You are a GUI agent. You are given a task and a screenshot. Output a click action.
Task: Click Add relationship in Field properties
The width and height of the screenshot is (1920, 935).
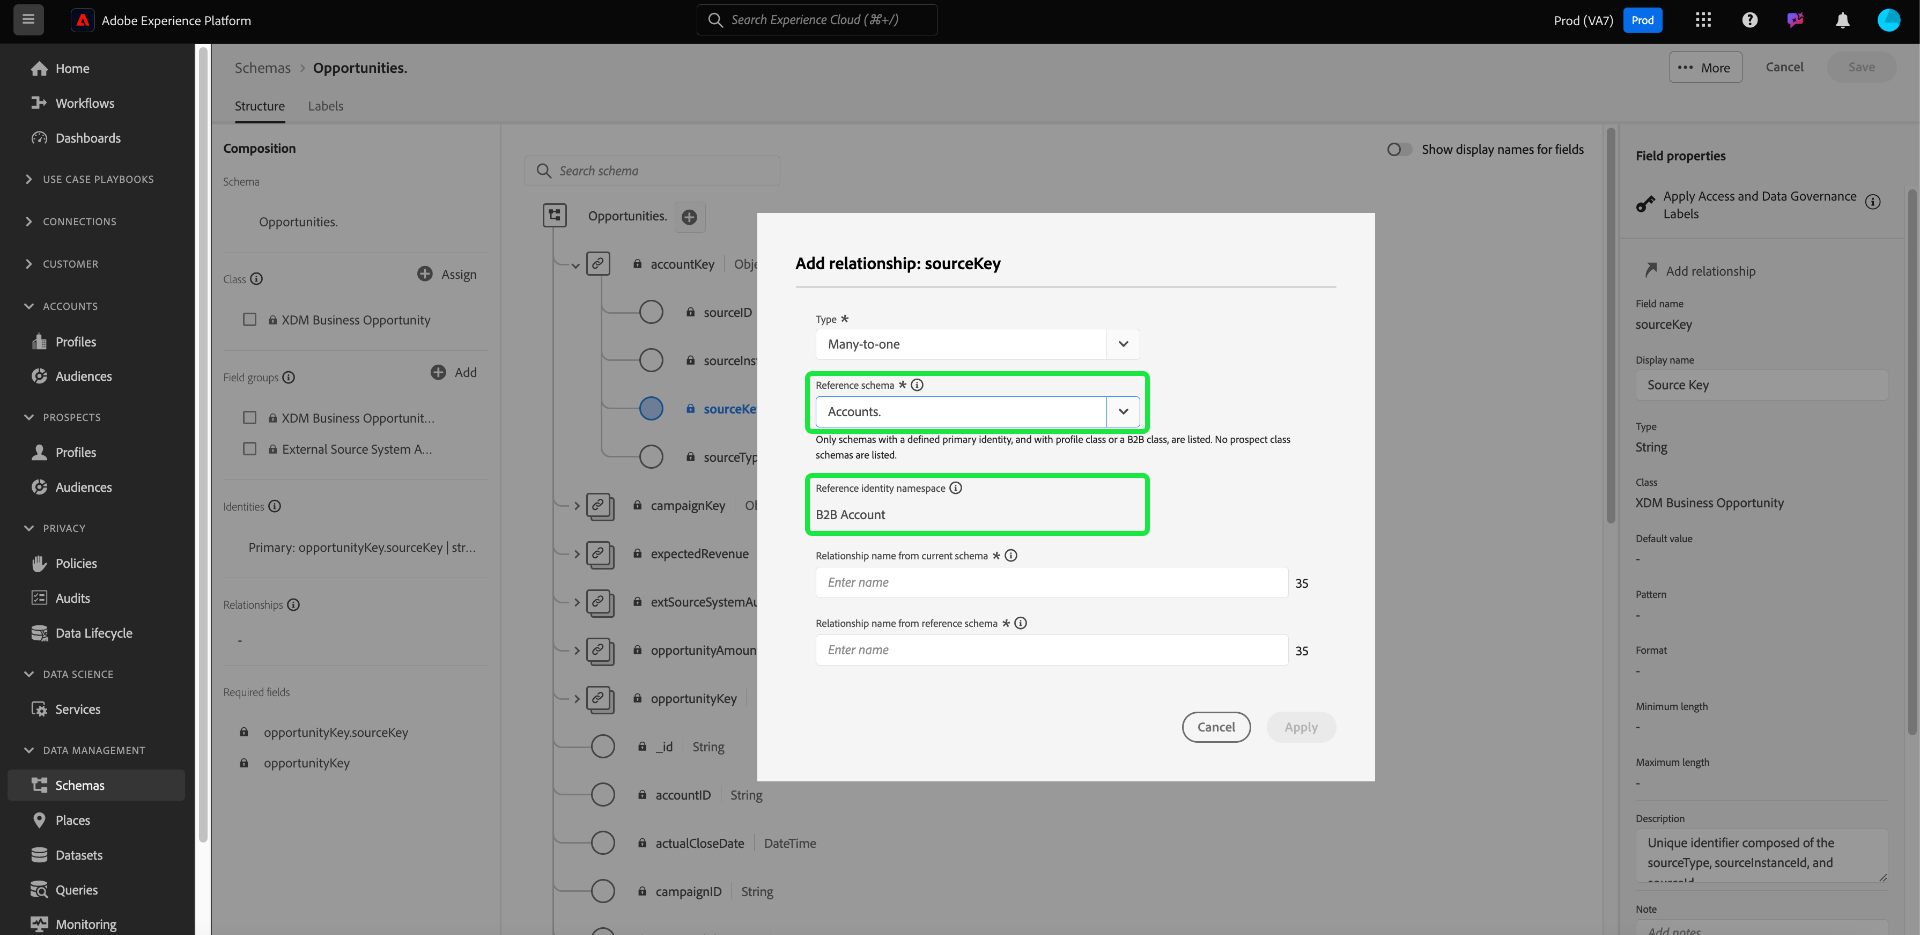pyautogui.click(x=1700, y=271)
